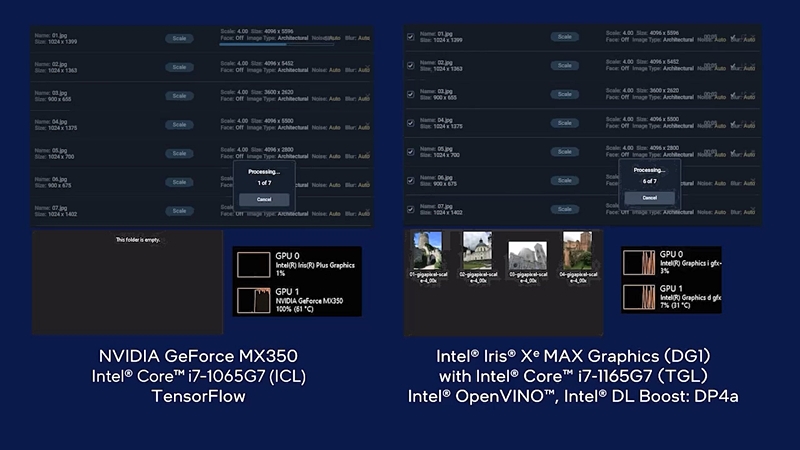Click Scale for 05.jpg in Intel panel
Screen dimensions: 800x450
coord(564,152)
